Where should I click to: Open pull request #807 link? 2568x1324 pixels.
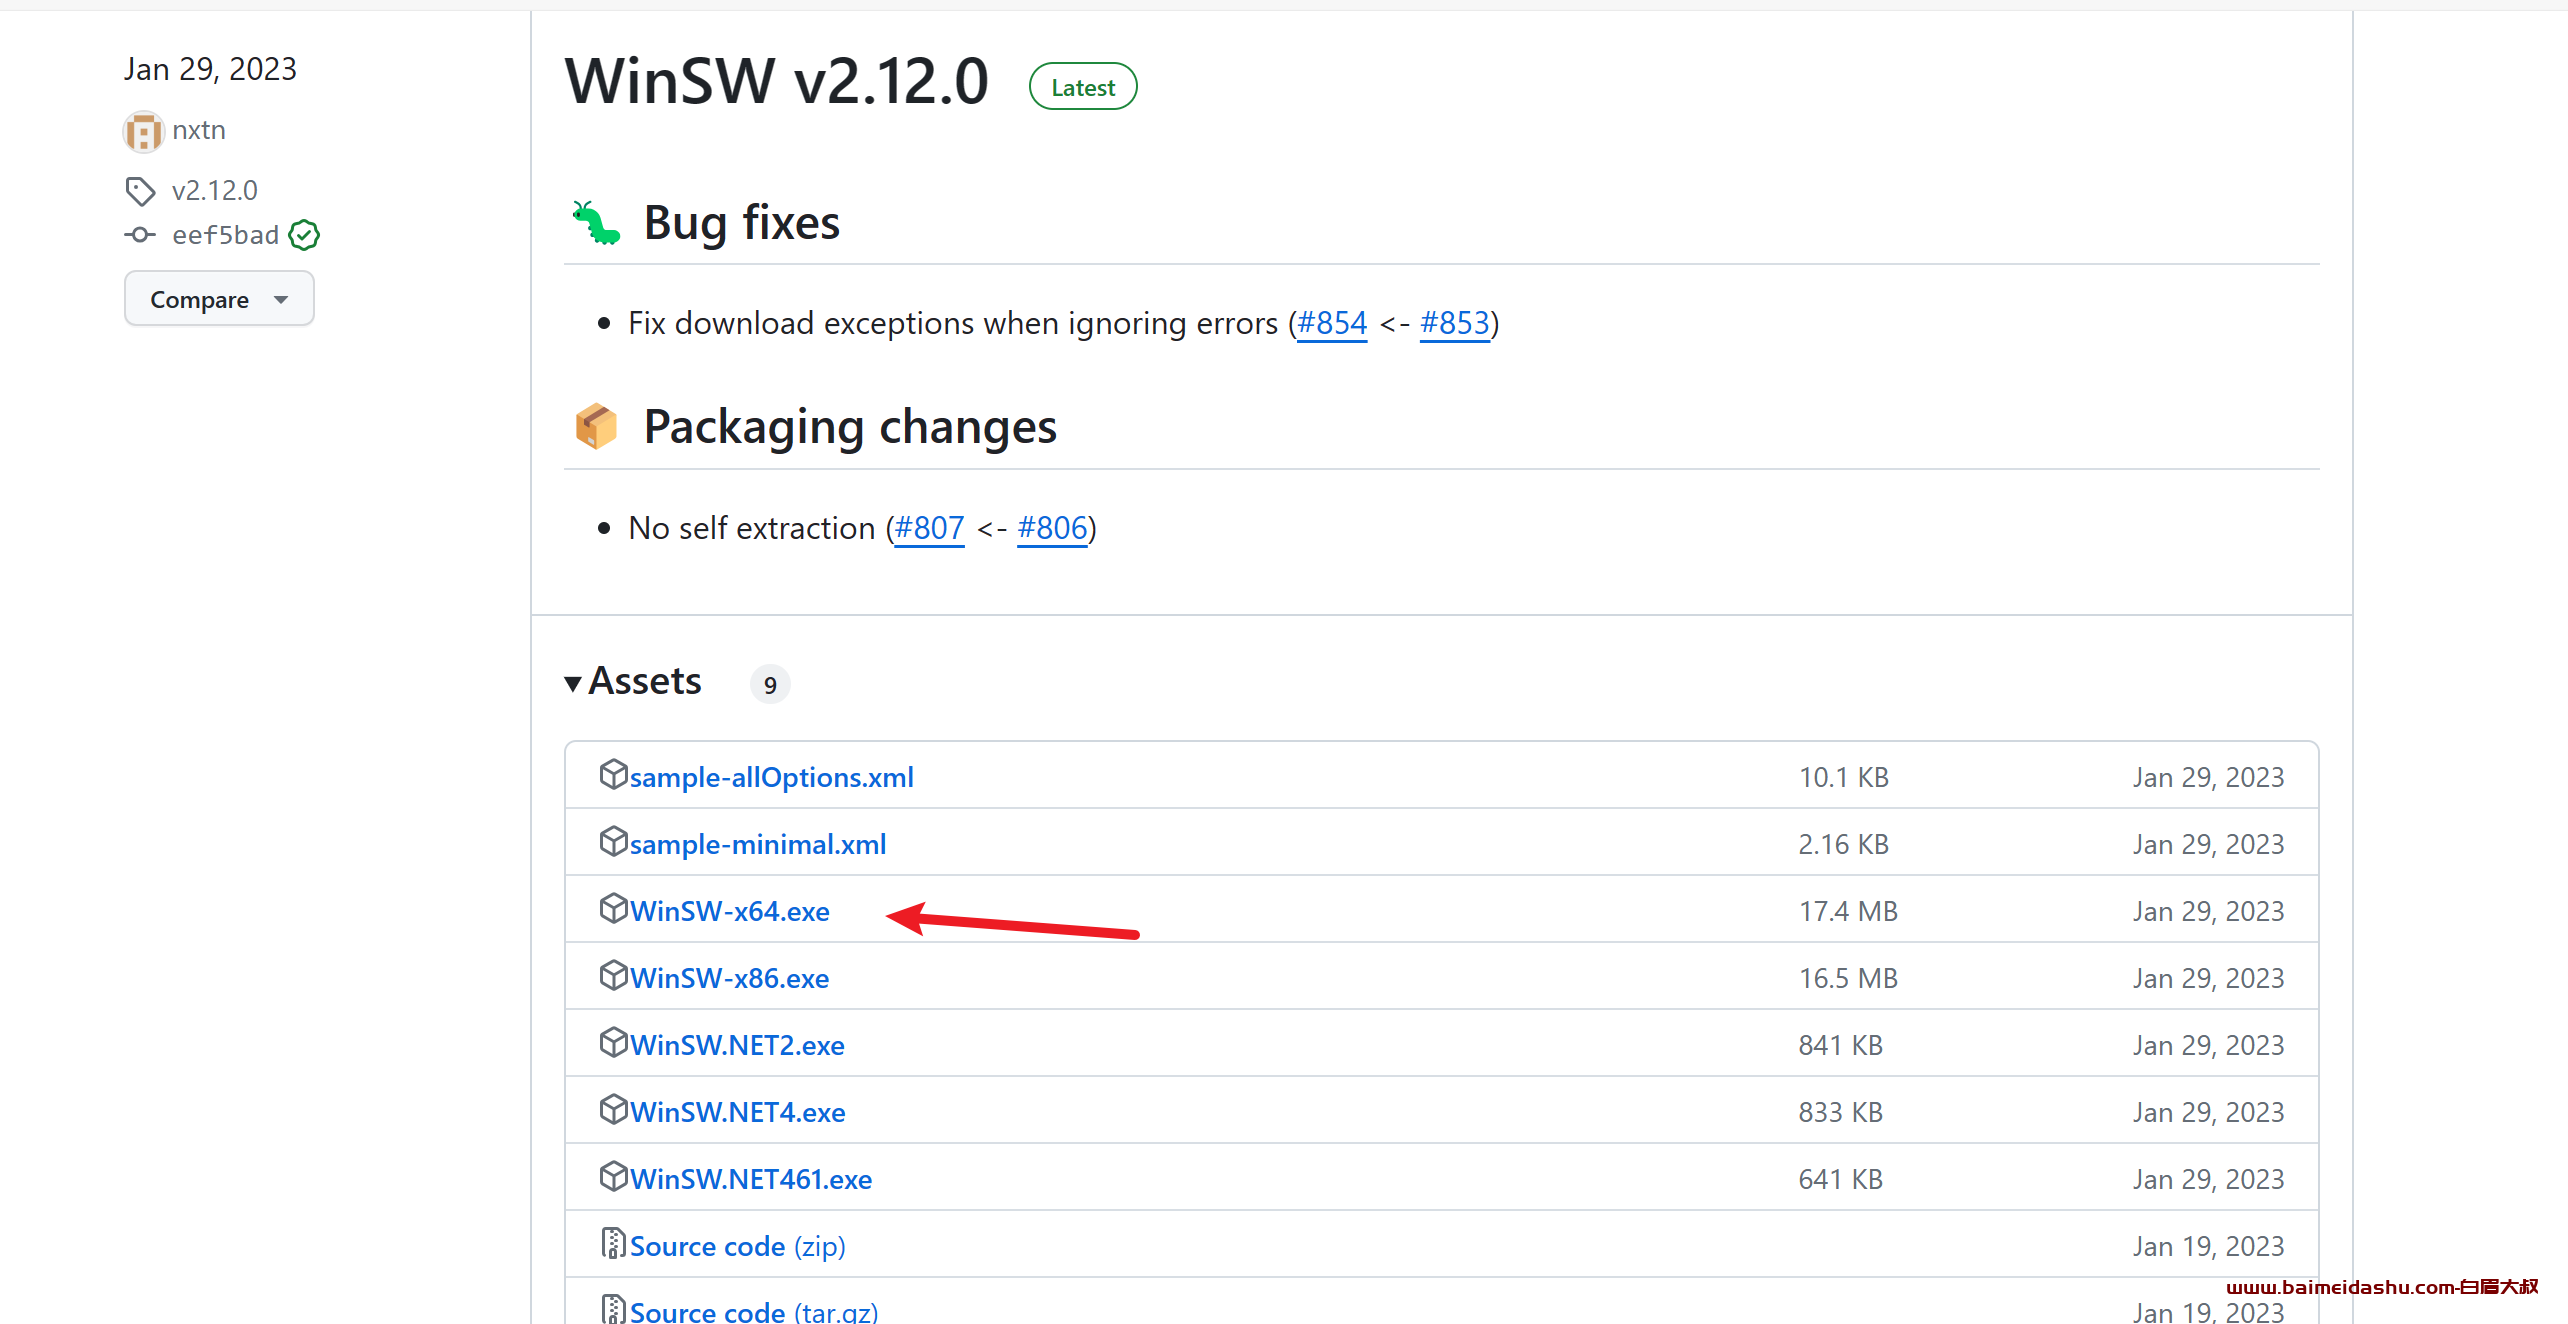[929, 528]
